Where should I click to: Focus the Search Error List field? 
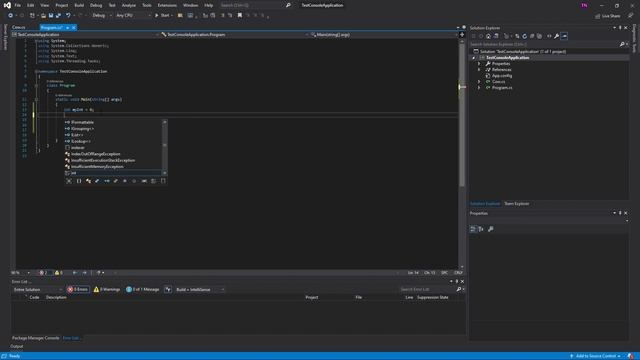pos(427,289)
